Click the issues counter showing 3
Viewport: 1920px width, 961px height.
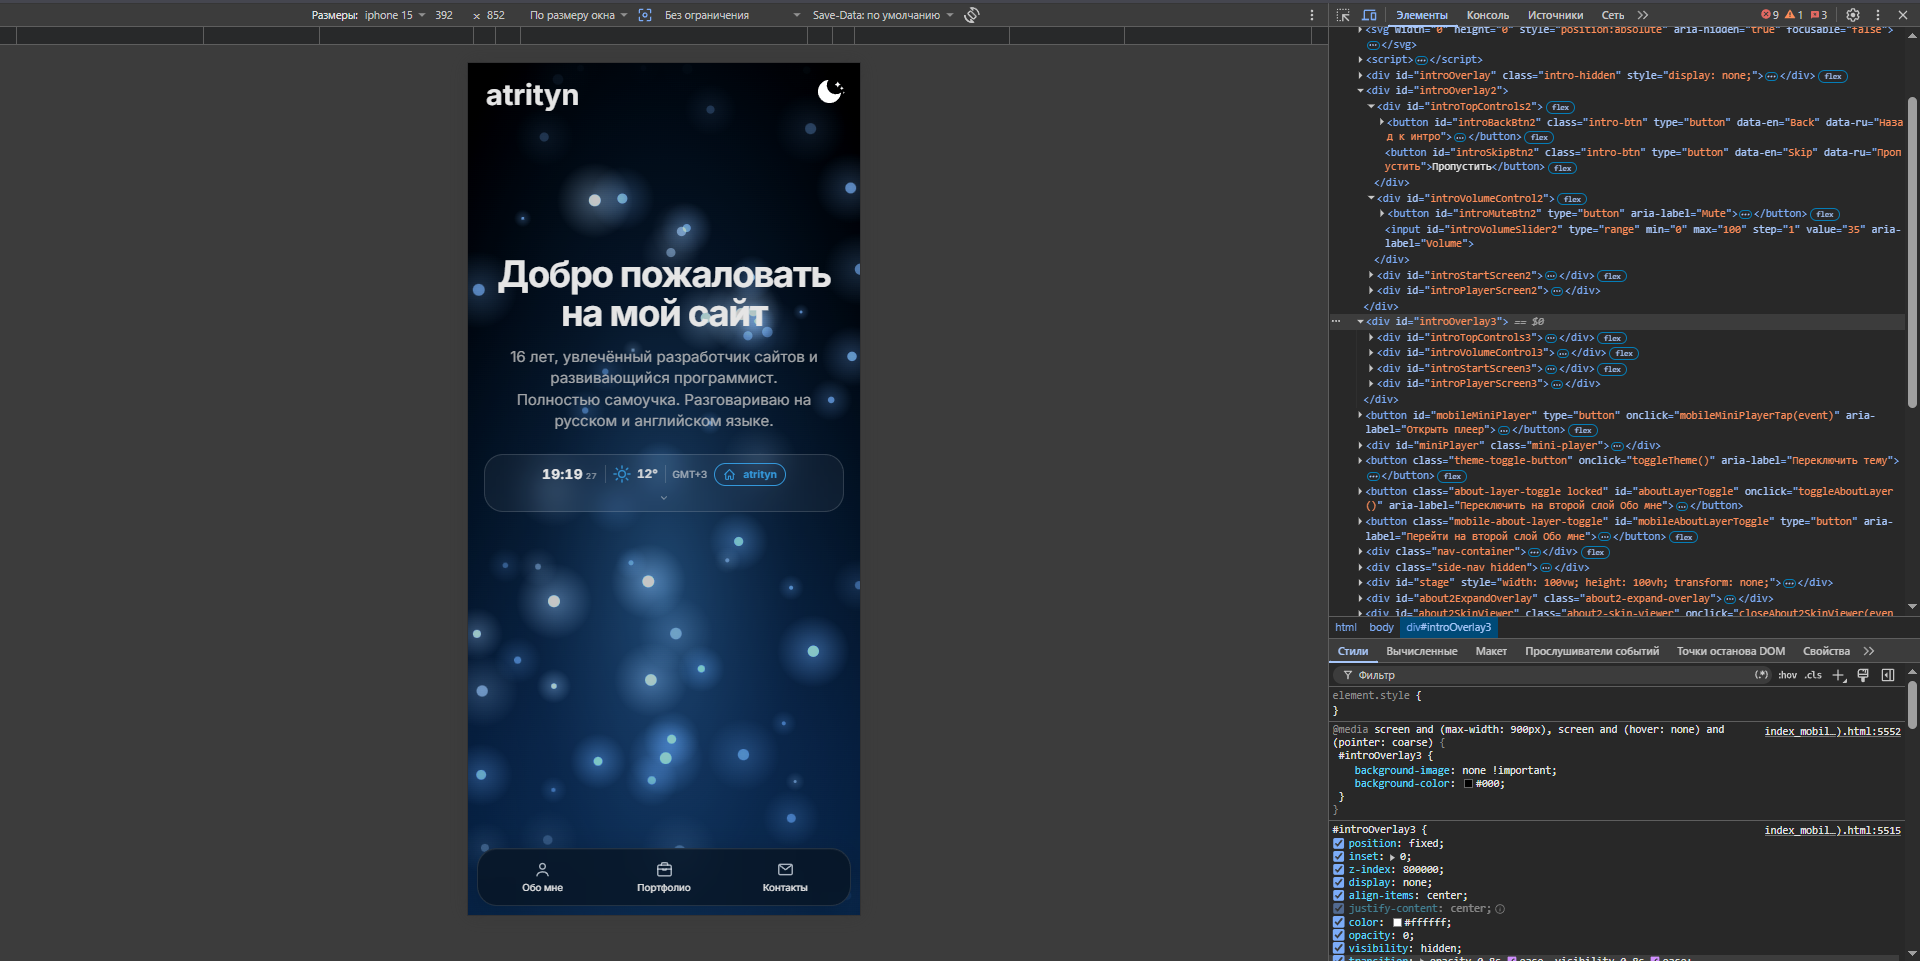[x=1819, y=15]
